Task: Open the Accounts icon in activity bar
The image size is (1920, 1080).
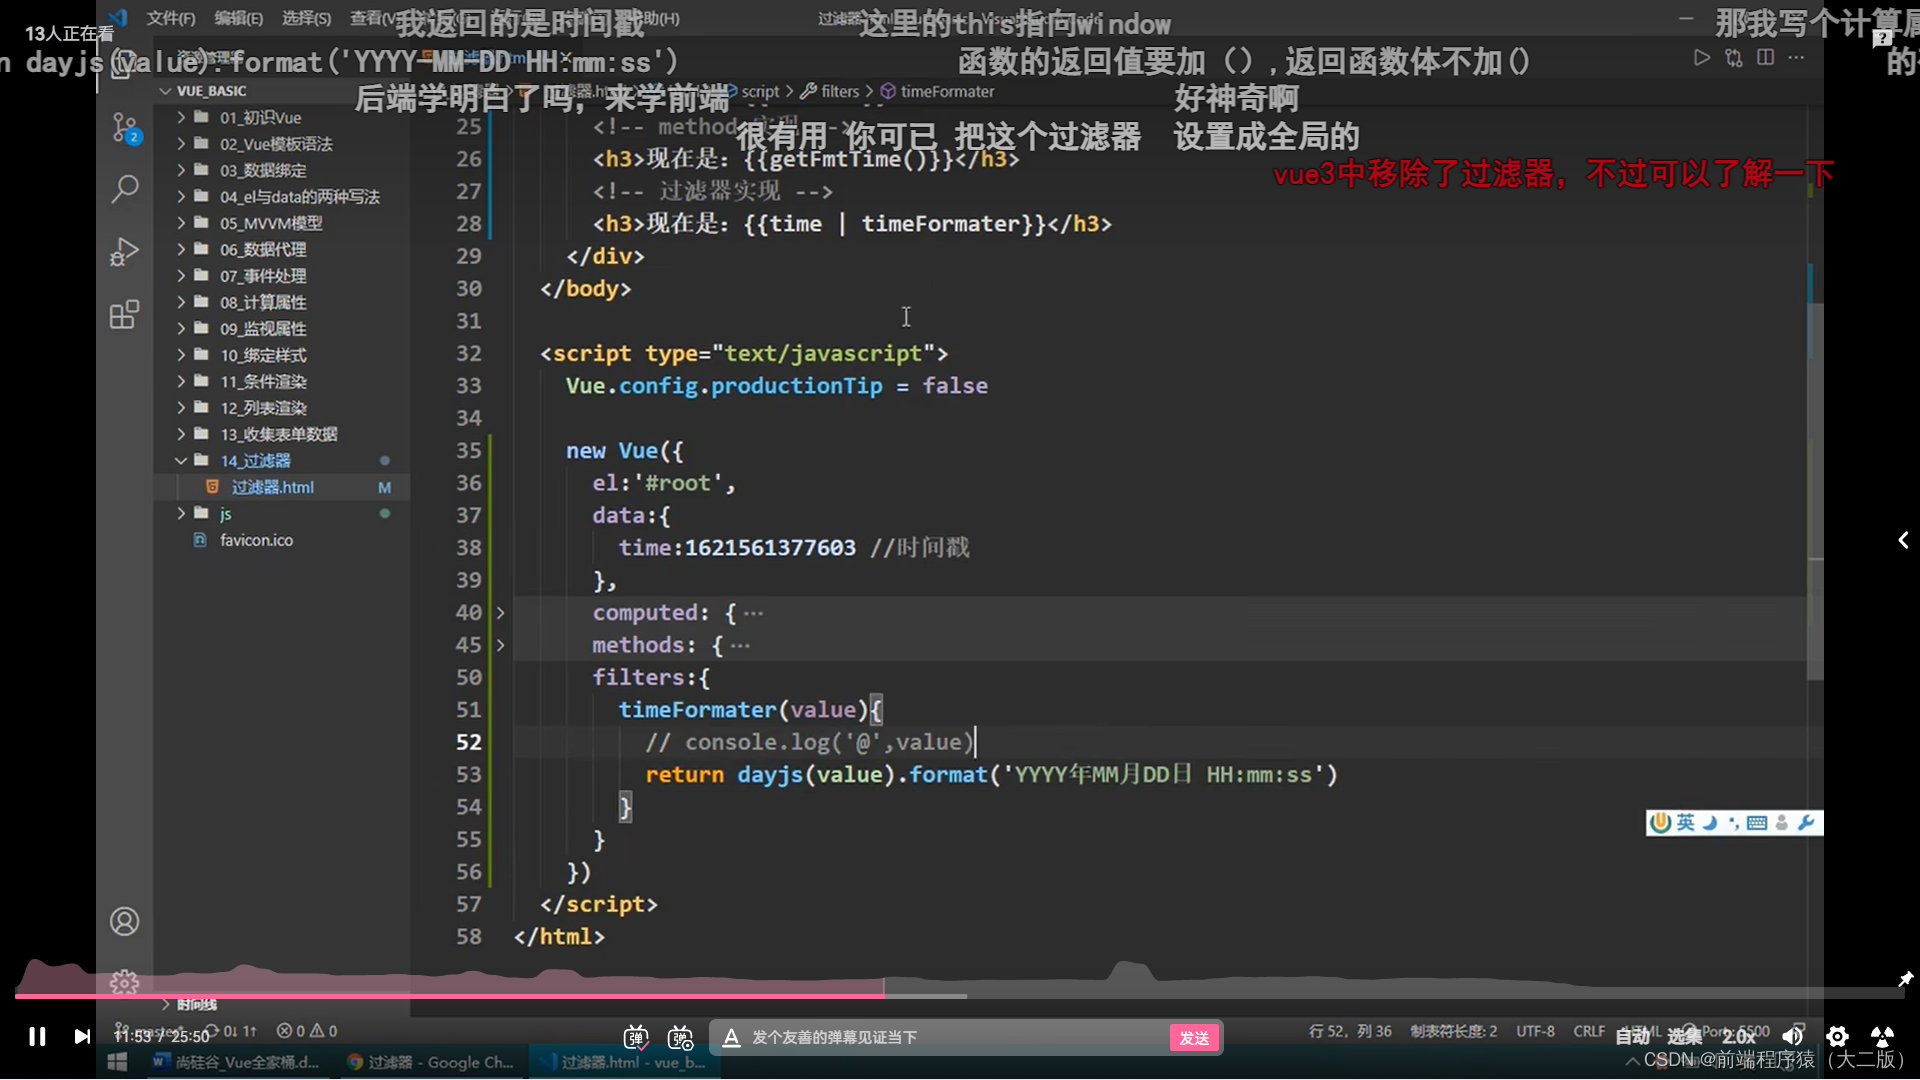Action: click(x=125, y=921)
